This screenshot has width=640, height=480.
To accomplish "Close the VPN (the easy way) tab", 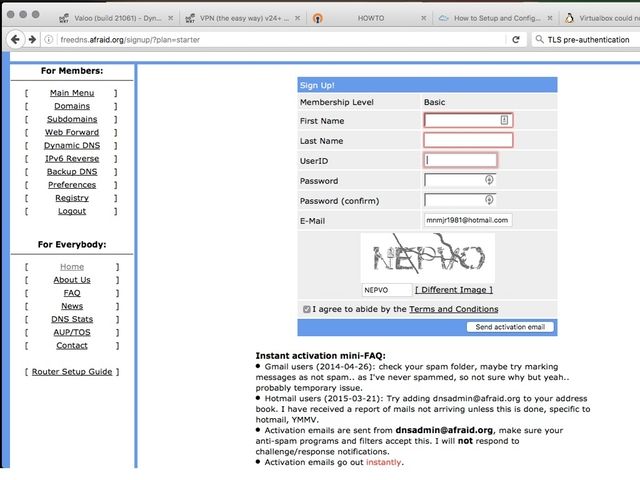I will tap(298, 18).
